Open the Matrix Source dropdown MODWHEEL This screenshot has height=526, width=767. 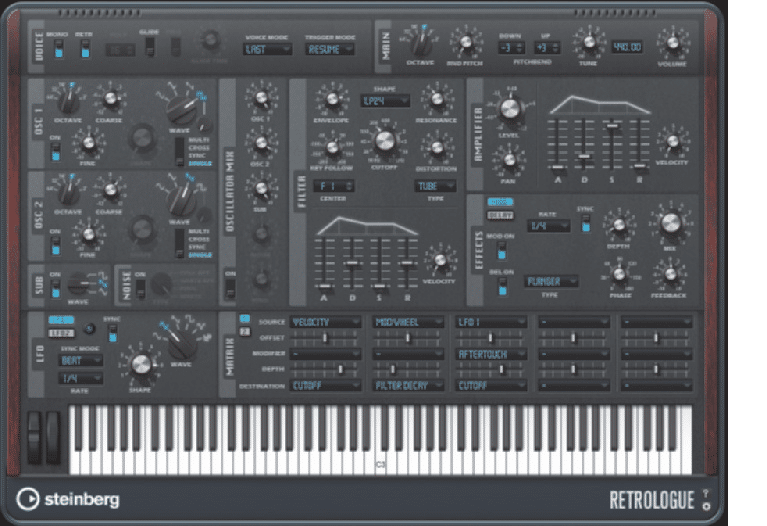tap(408, 322)
